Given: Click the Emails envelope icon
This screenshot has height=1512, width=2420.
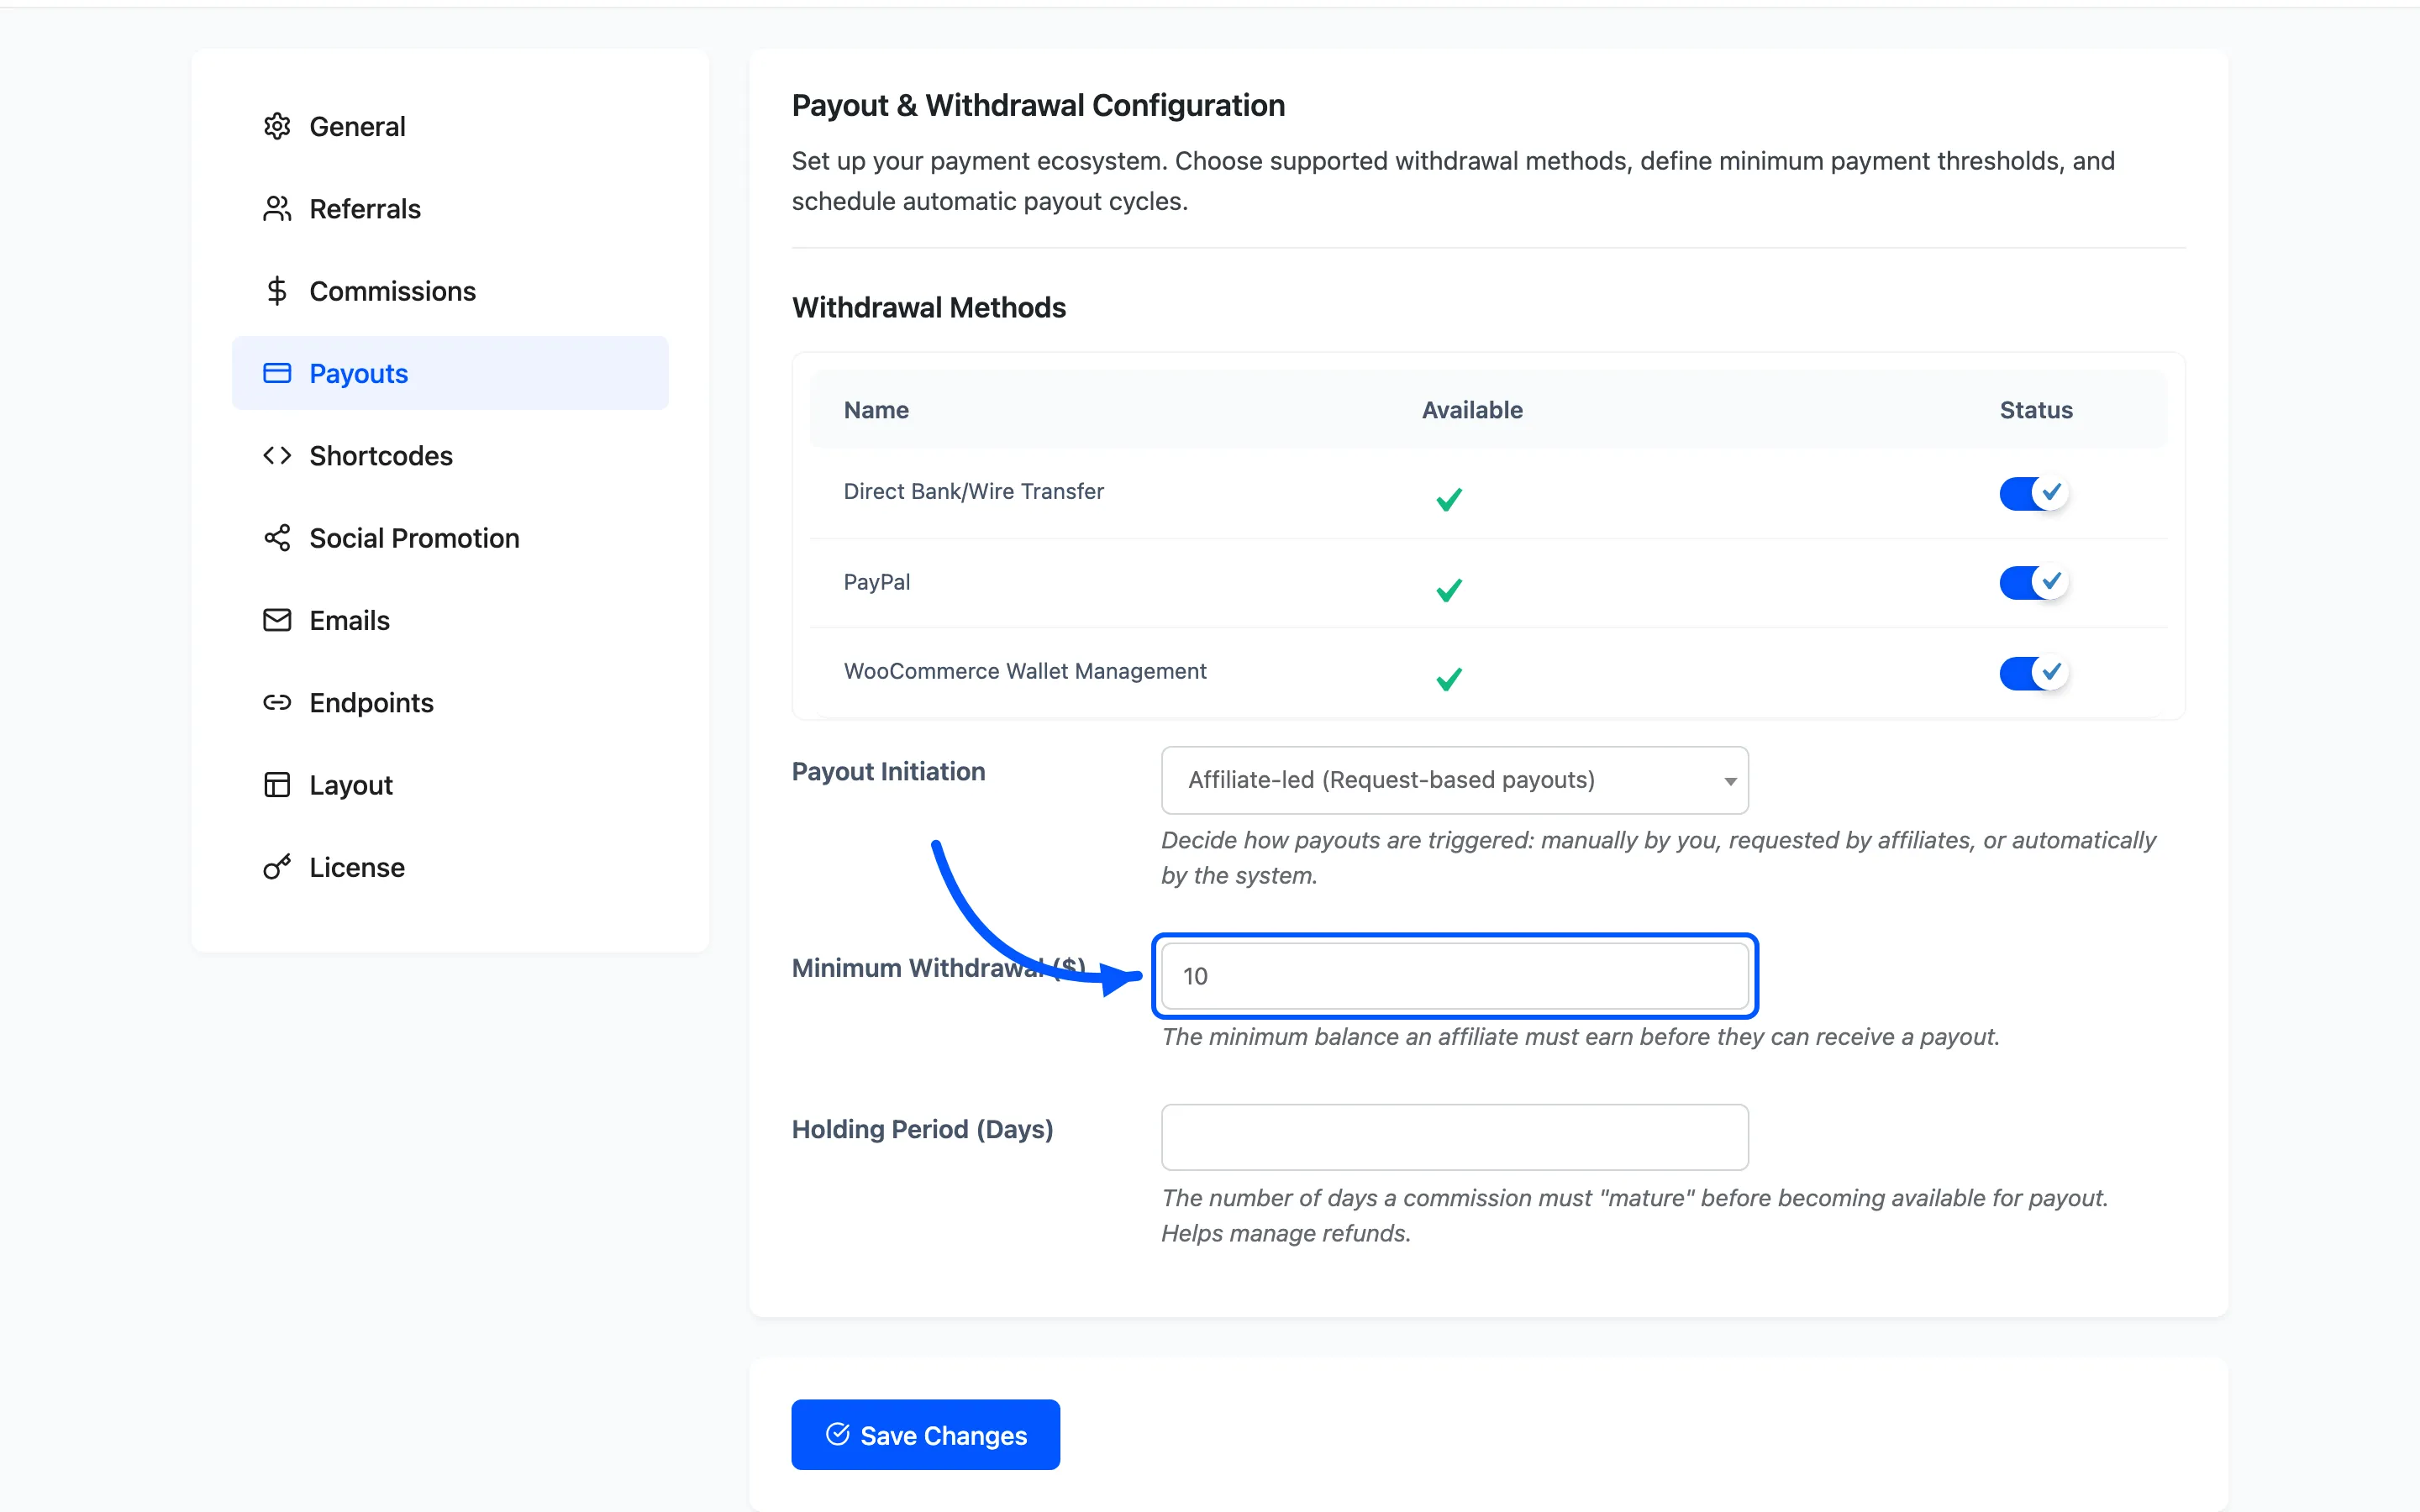Looking at the screenshot, I should (x=277, y=620).
